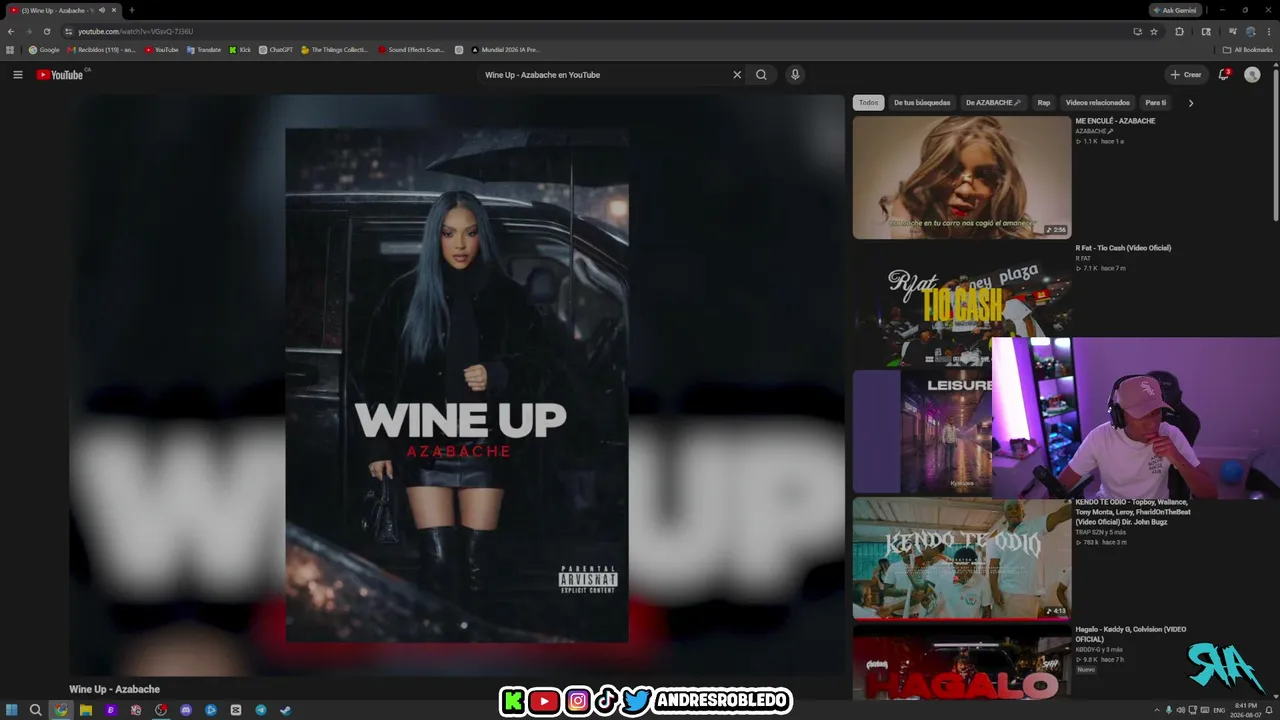Image resolution: width=1280 pixels, height=720 pixels.
Task: Open the Recibidos Gmail bookmark
Action: tap(101, 49)
